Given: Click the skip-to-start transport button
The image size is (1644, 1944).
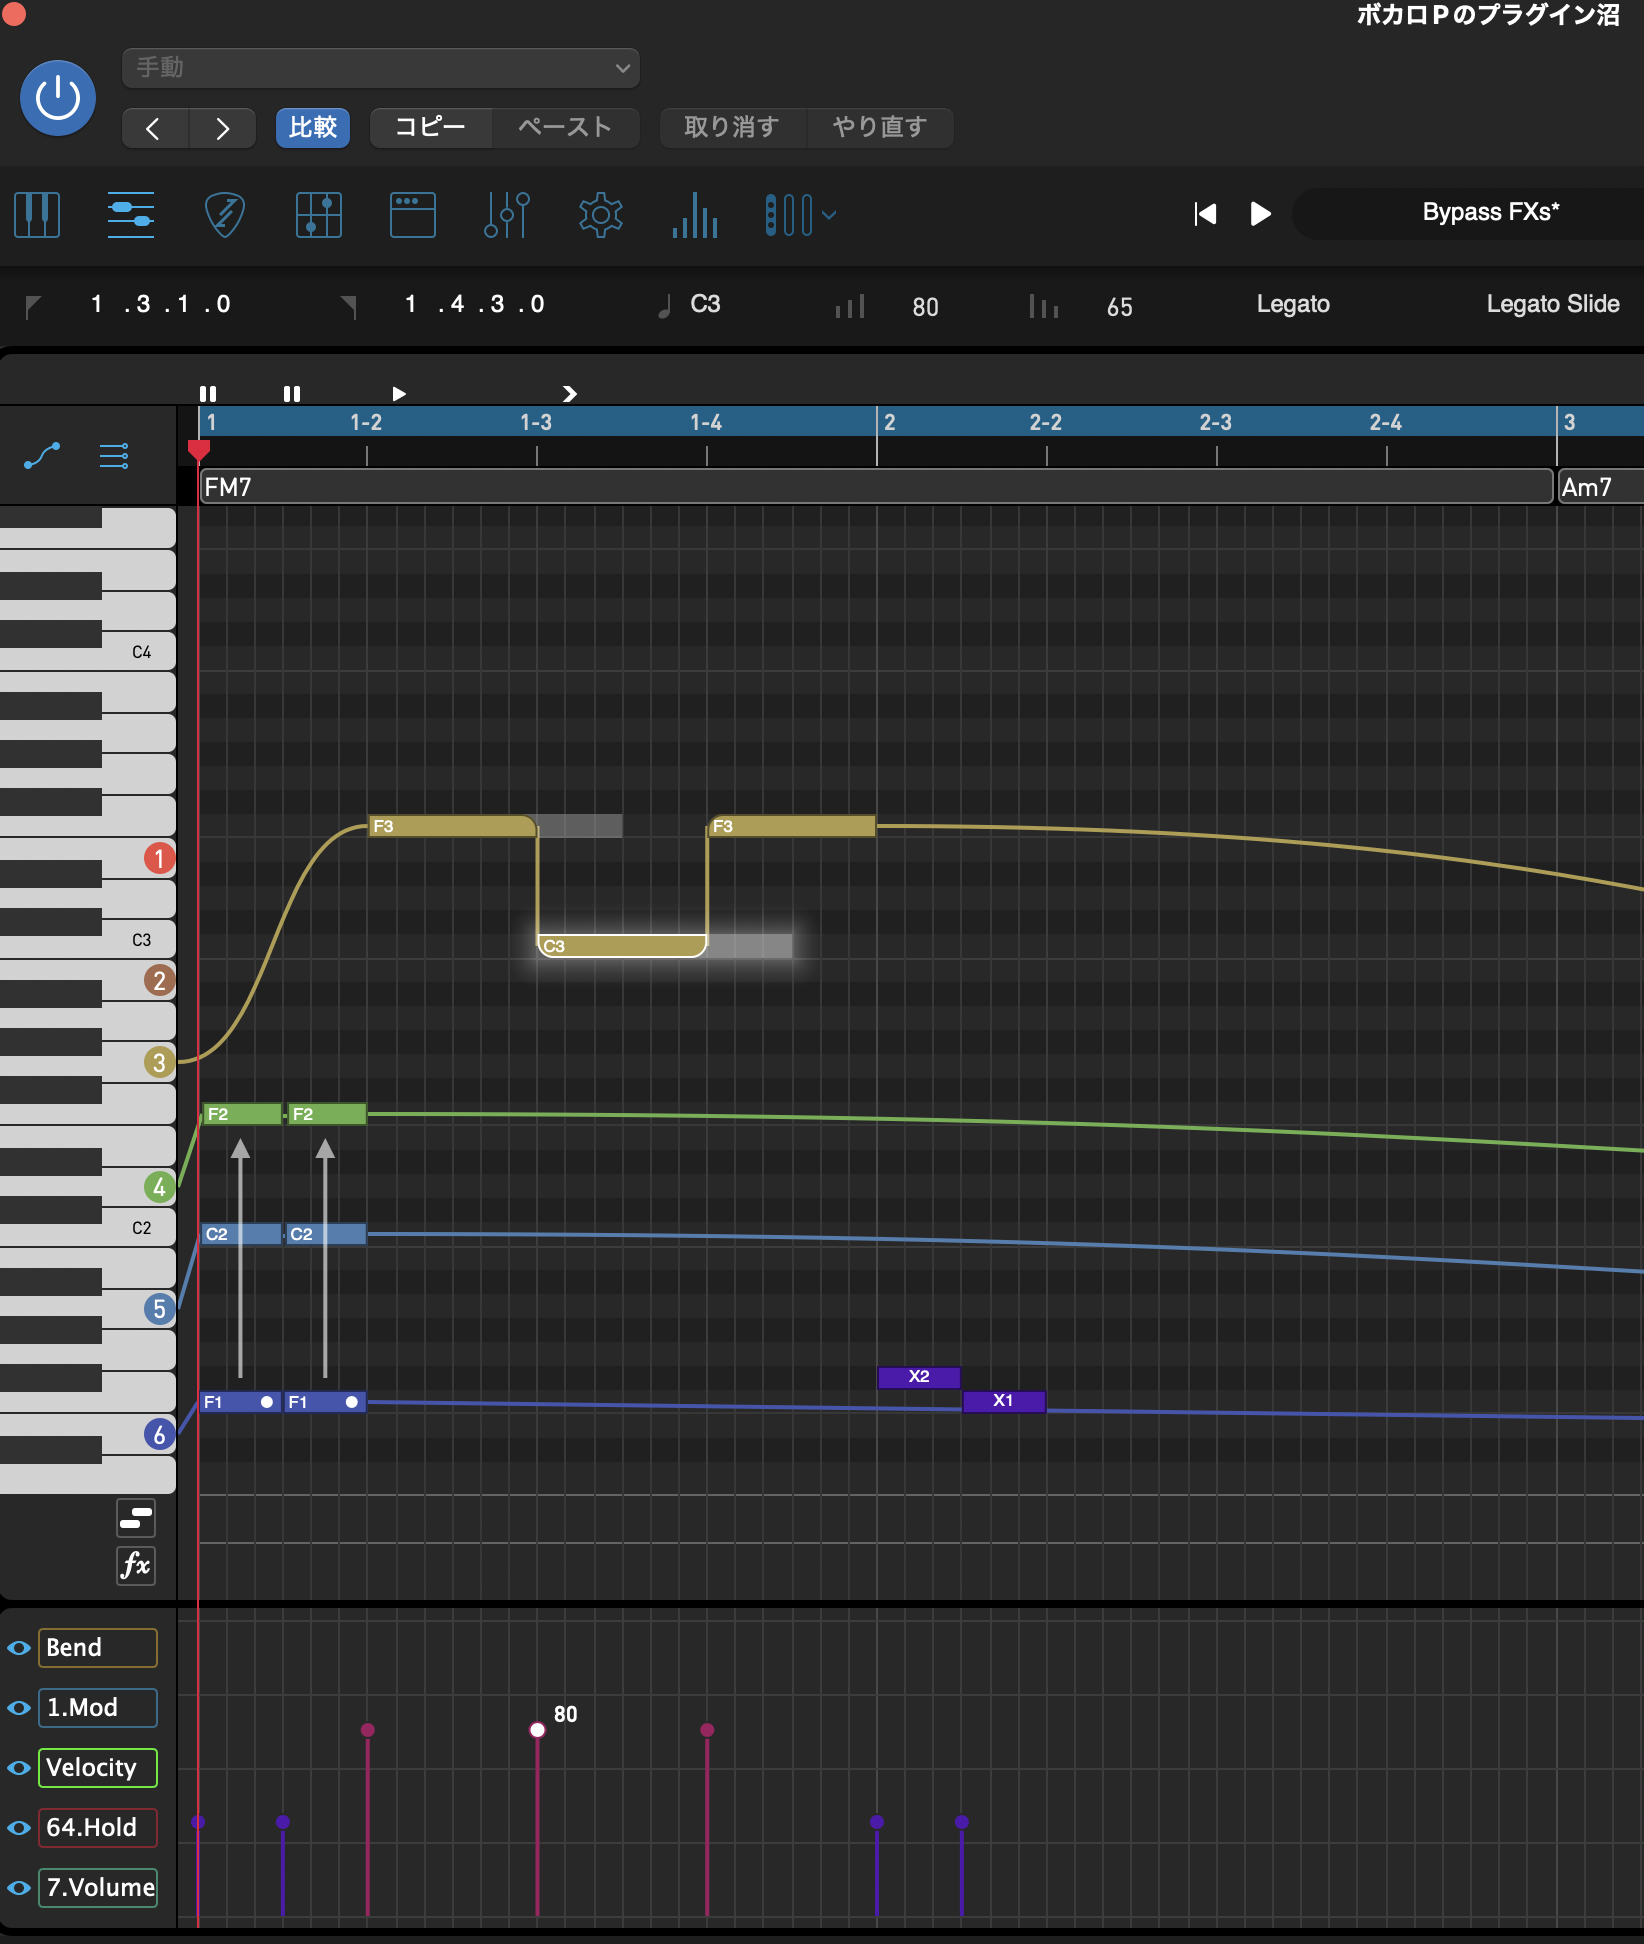Looking at the screenshot, I should click(1205, 214).
